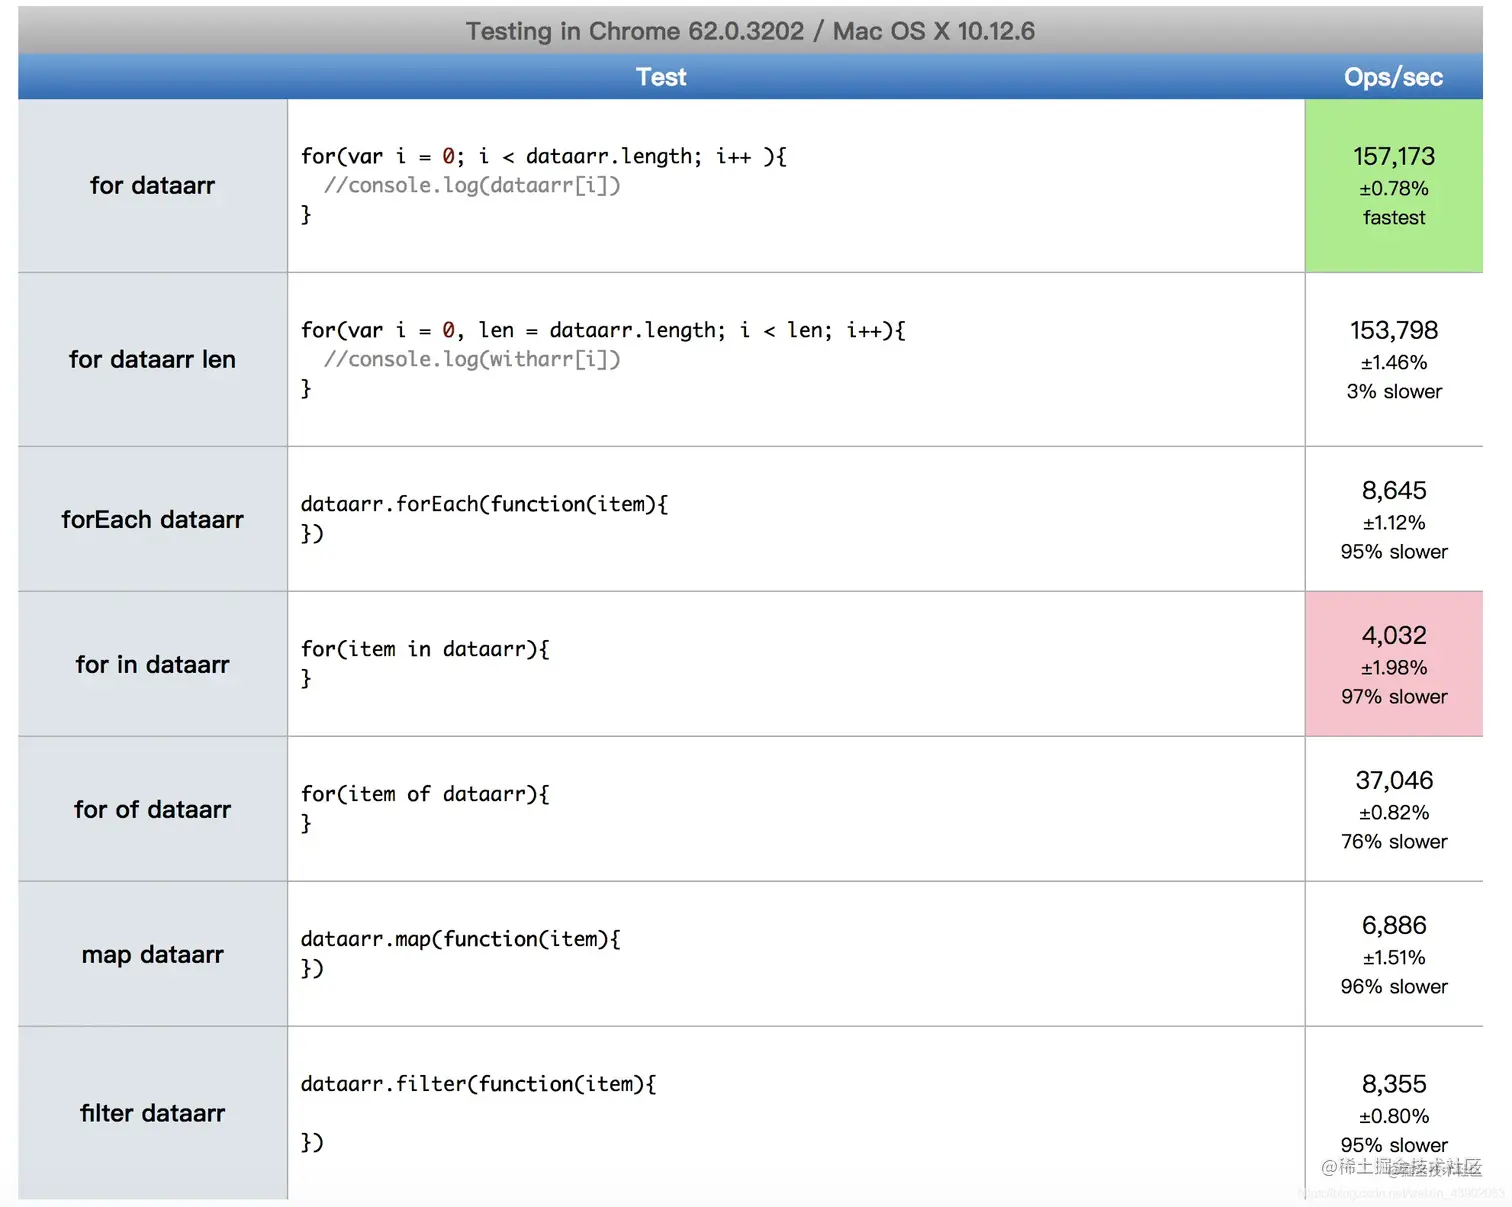
Task: Select the 'forEach dataarr' row label
Action: coord(152,519)
